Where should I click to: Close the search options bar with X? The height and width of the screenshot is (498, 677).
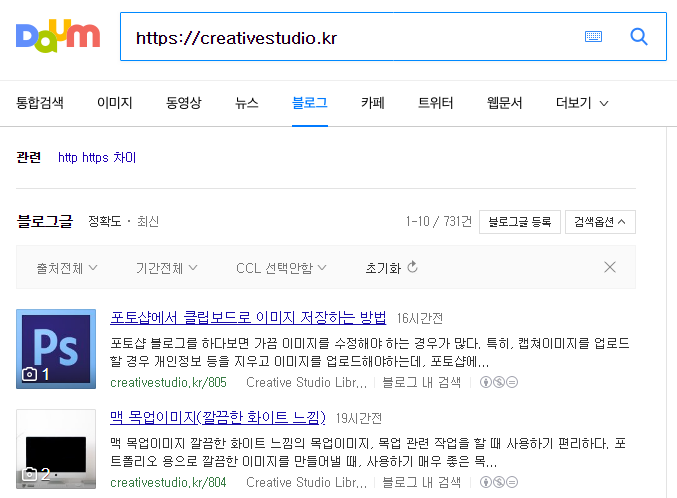(610, 267)
